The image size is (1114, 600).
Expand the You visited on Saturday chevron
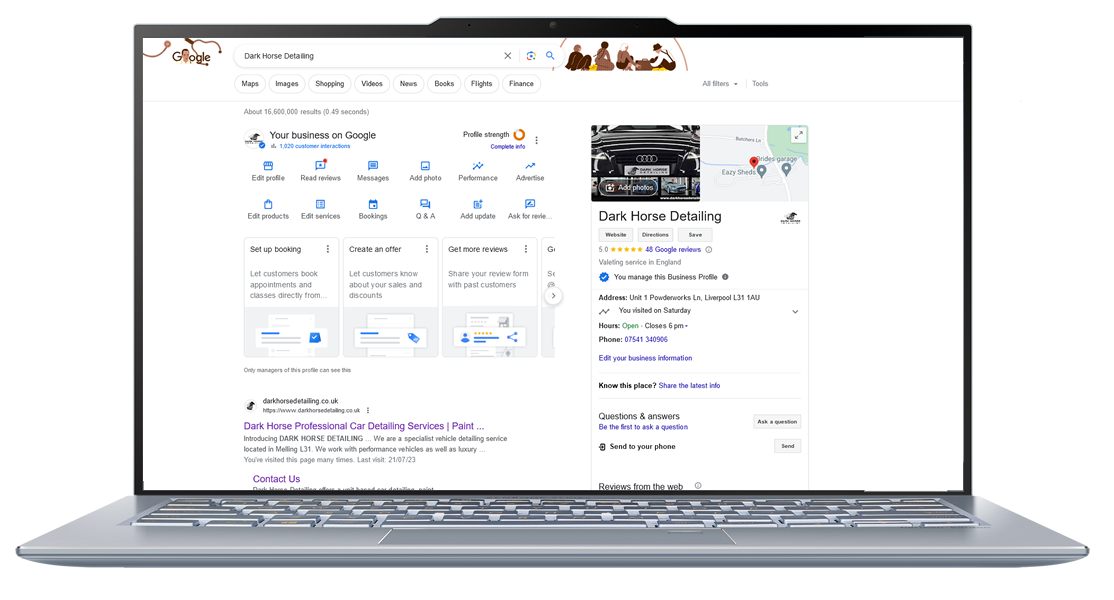tap(795, 312)
